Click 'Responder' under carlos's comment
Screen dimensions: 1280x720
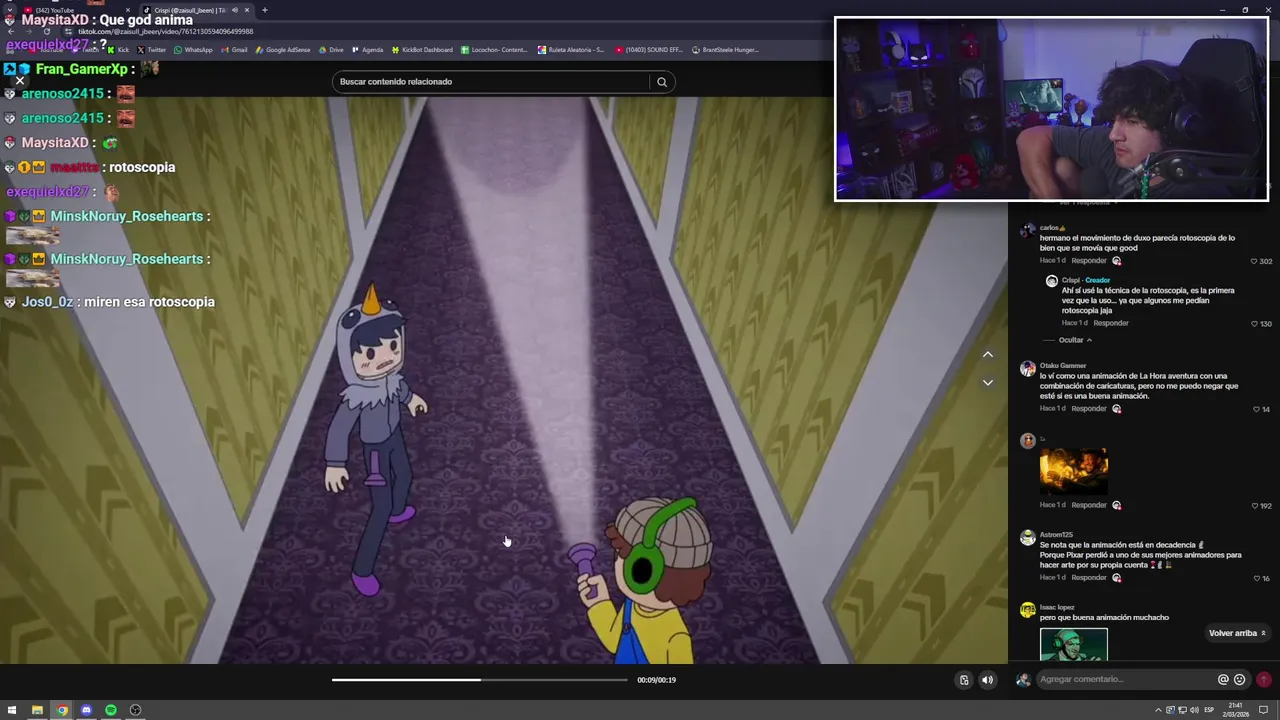click(1089, 261)
